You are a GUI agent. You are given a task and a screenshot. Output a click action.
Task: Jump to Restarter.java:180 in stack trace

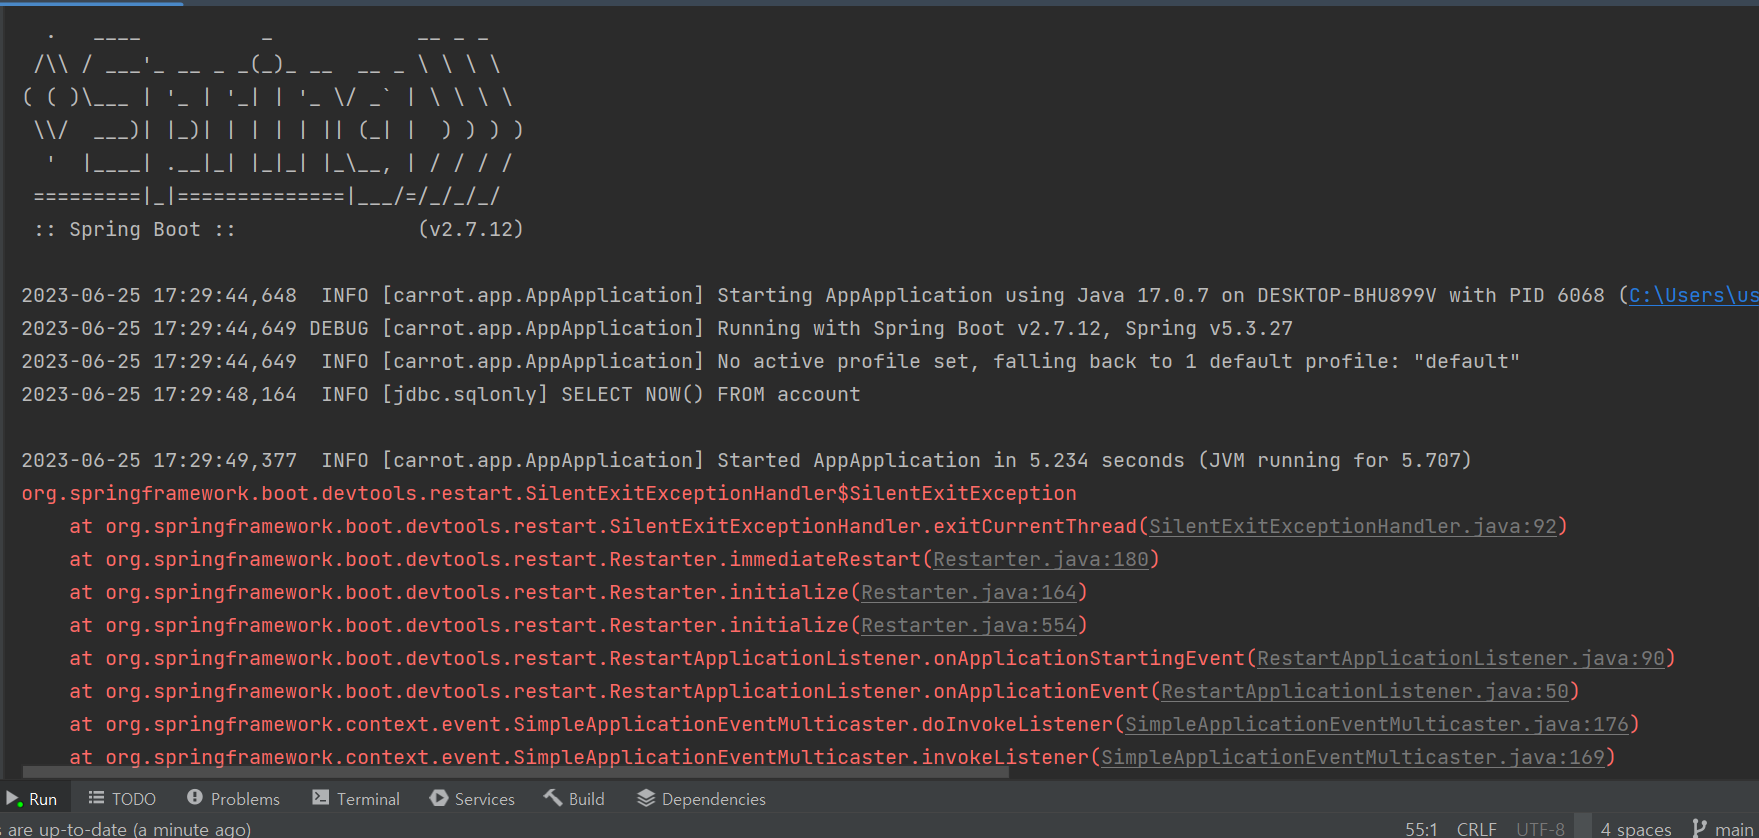pos(1040,560)
